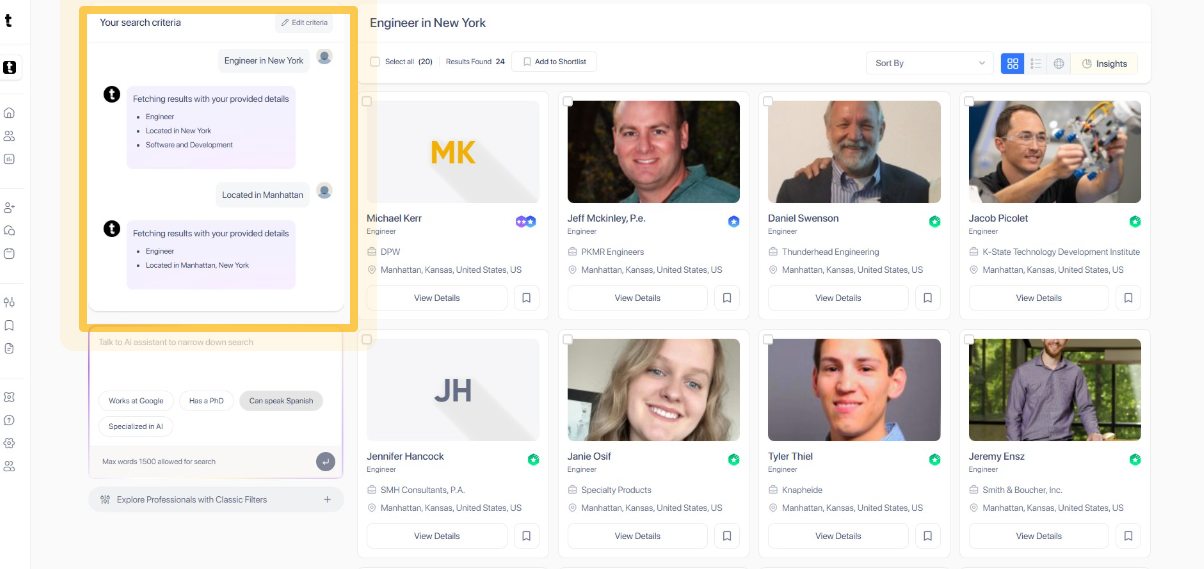The height and width of the screenshot is (569, 1204).
Task: Open the Insights tab
Action: (1105, 63)
